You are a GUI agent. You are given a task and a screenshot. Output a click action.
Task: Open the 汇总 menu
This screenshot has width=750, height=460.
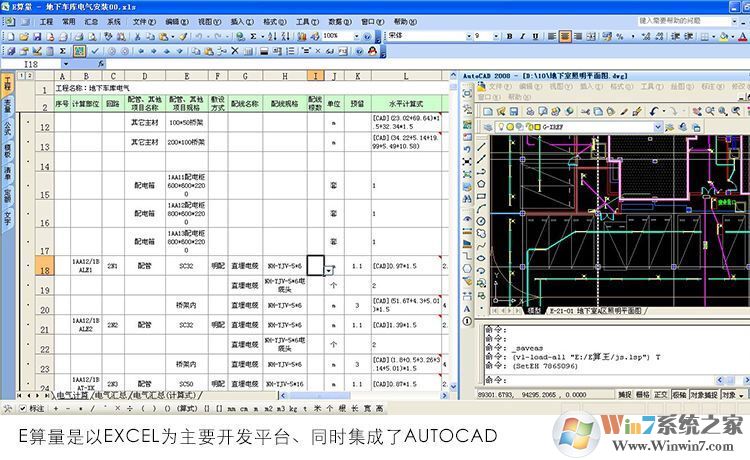click(x=91, y=22)
